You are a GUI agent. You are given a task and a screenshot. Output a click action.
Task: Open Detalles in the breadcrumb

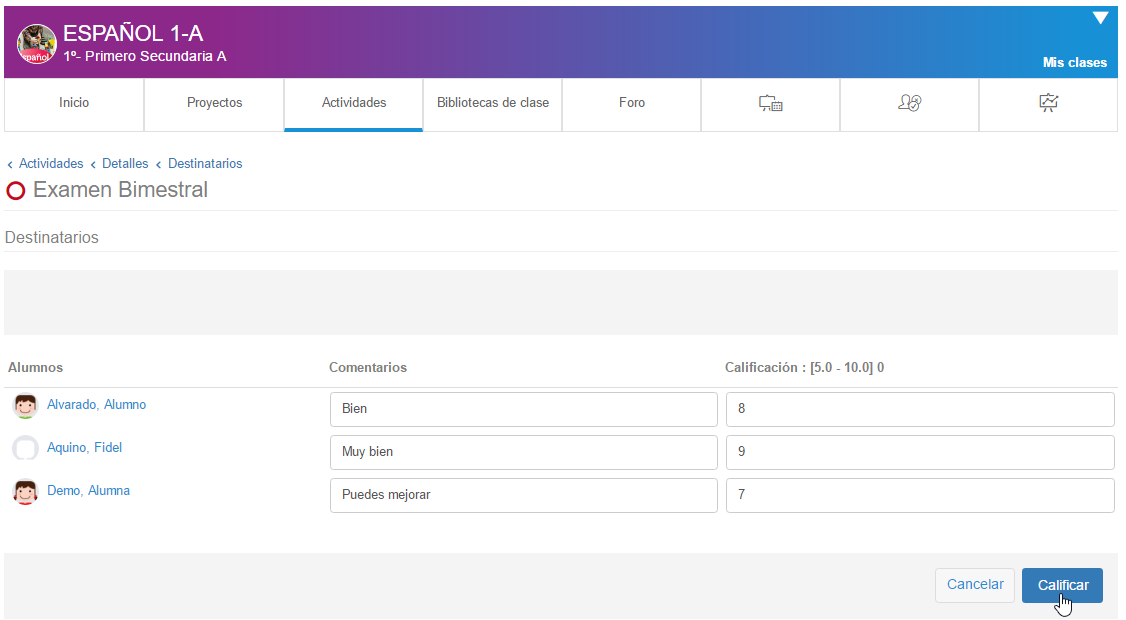pyautogui.click(x=125, y=164)
